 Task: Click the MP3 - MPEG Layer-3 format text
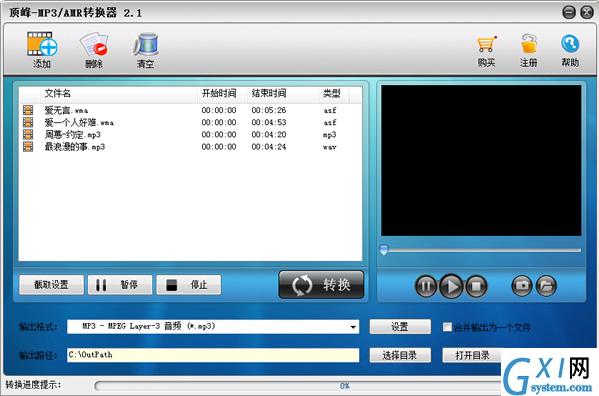tap(149, 326)
